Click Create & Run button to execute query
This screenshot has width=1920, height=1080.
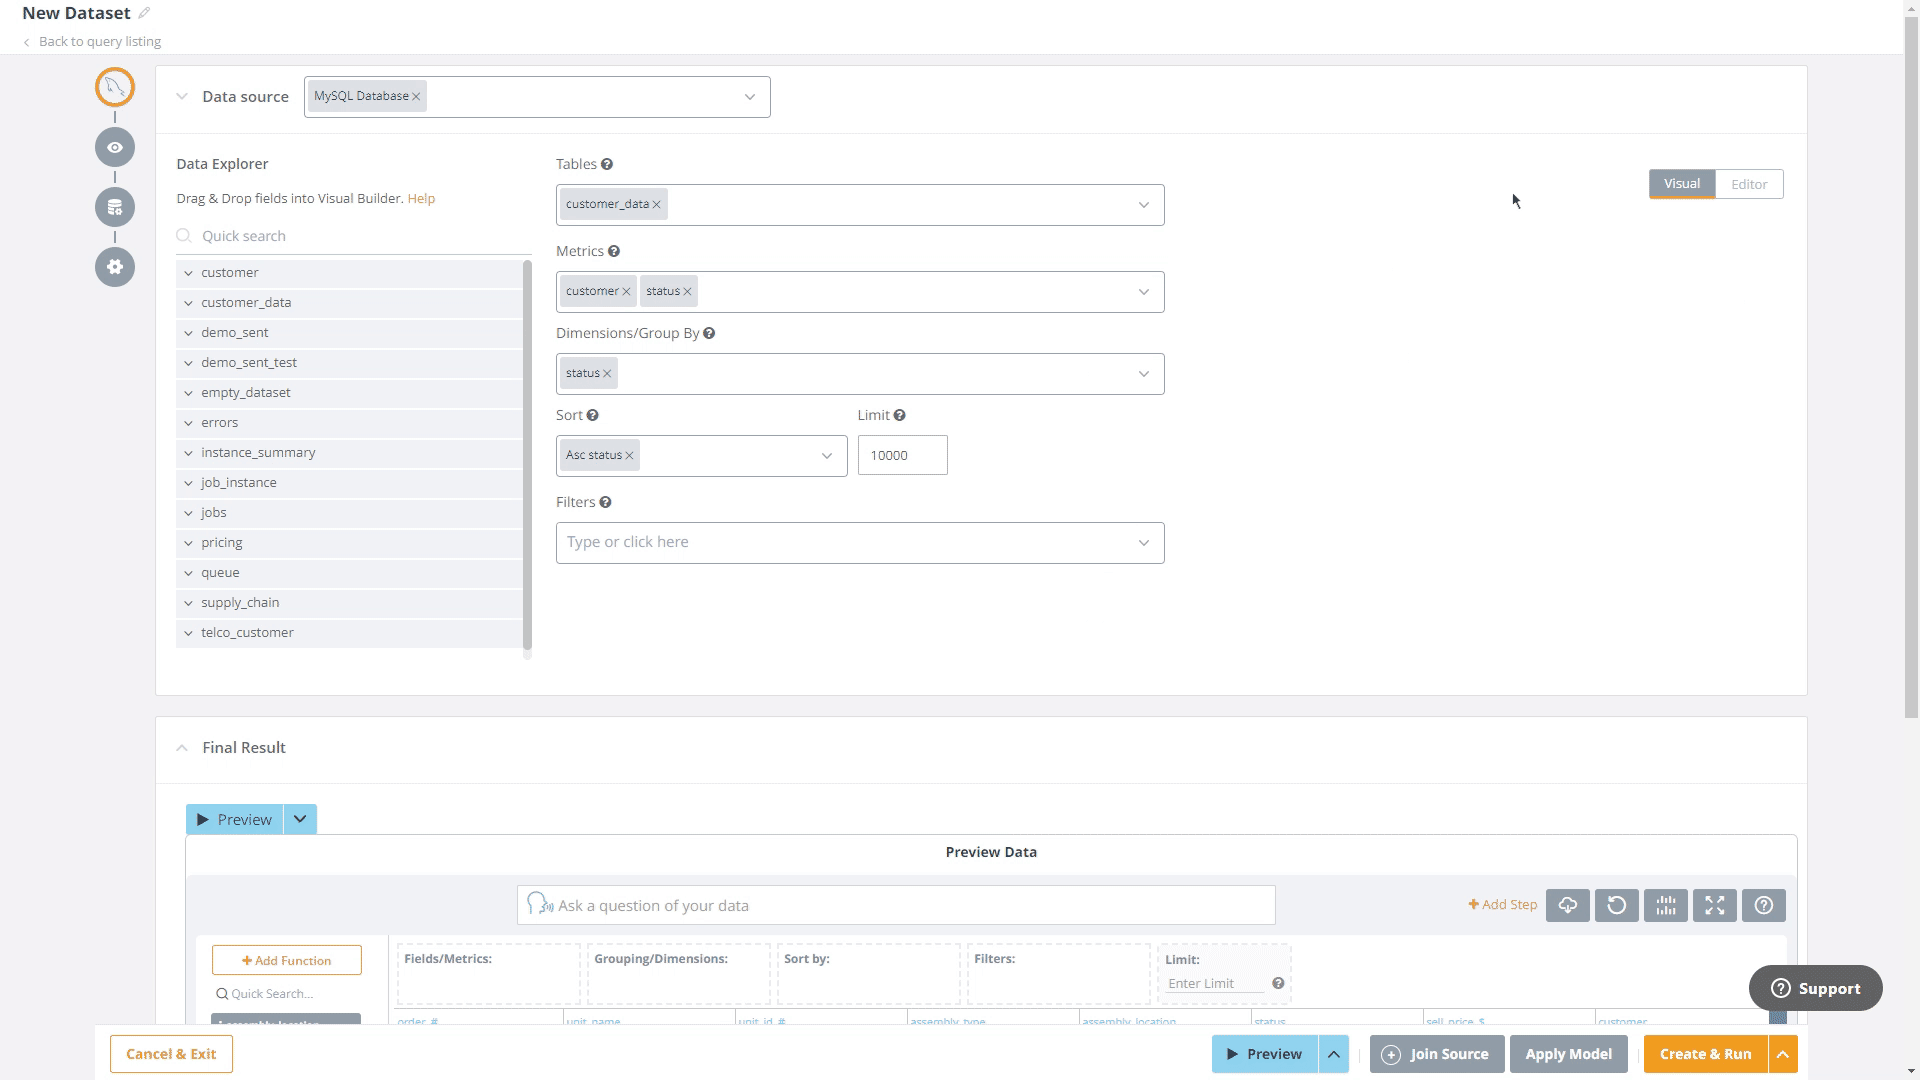[1705, 1052]
